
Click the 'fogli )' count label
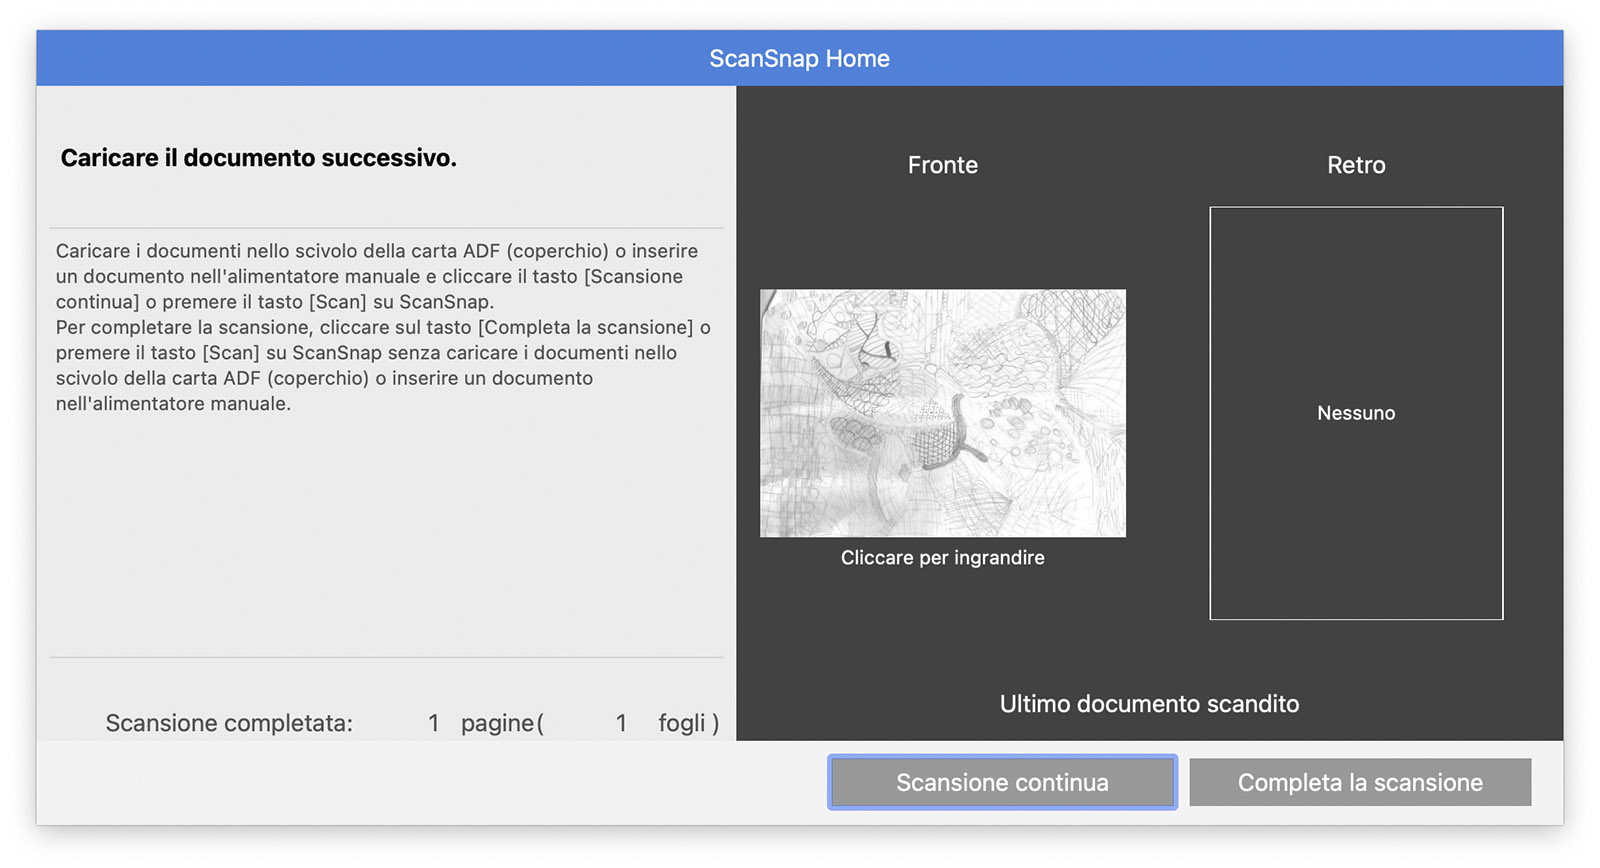[688, 723]
